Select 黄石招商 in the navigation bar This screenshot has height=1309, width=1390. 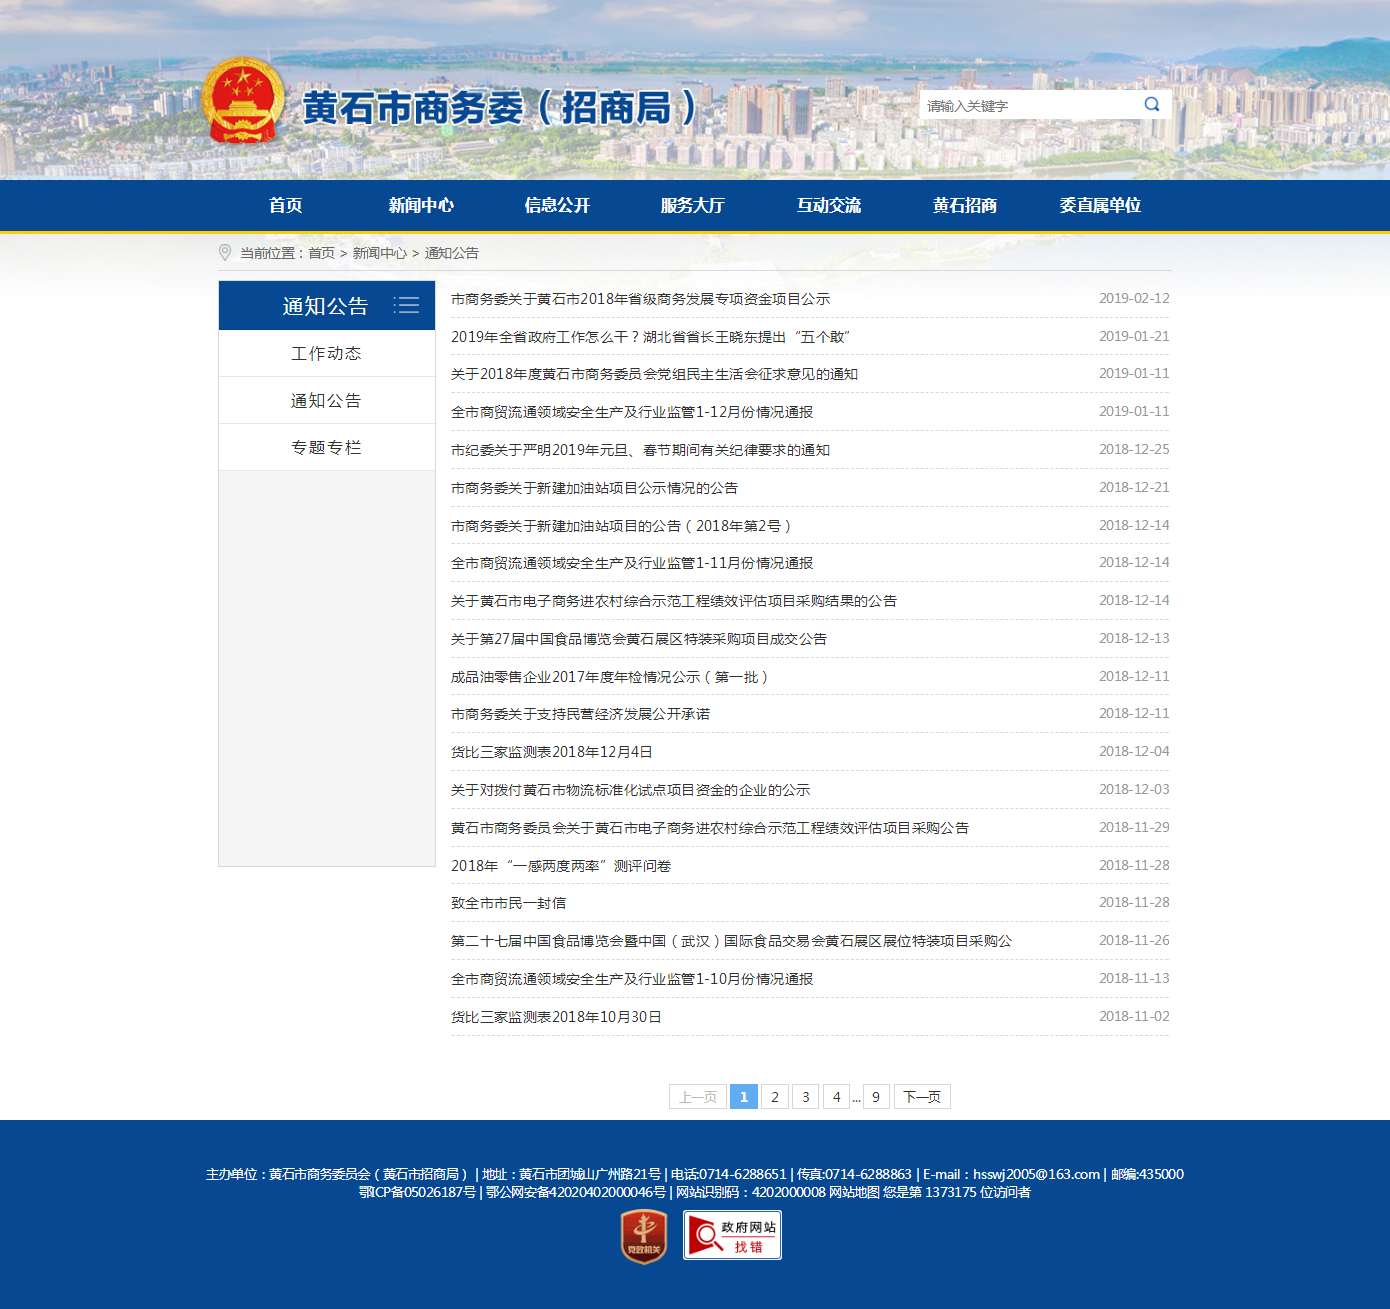[964, 205]
